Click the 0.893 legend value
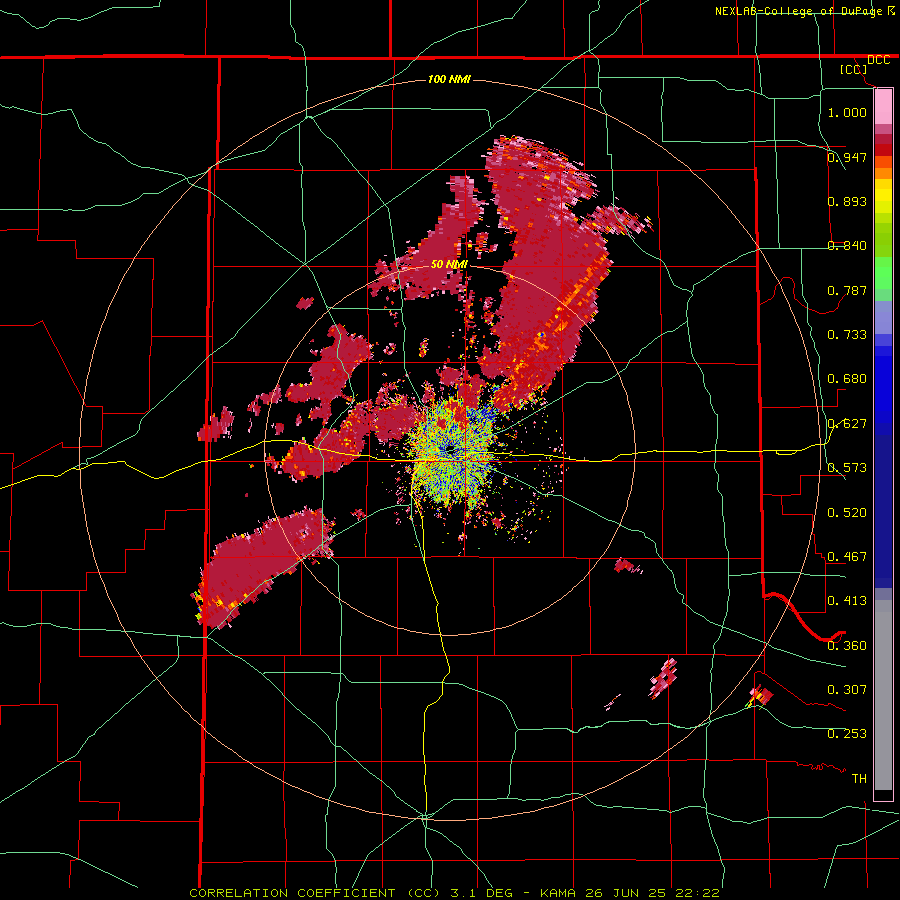 pos(847,201)
